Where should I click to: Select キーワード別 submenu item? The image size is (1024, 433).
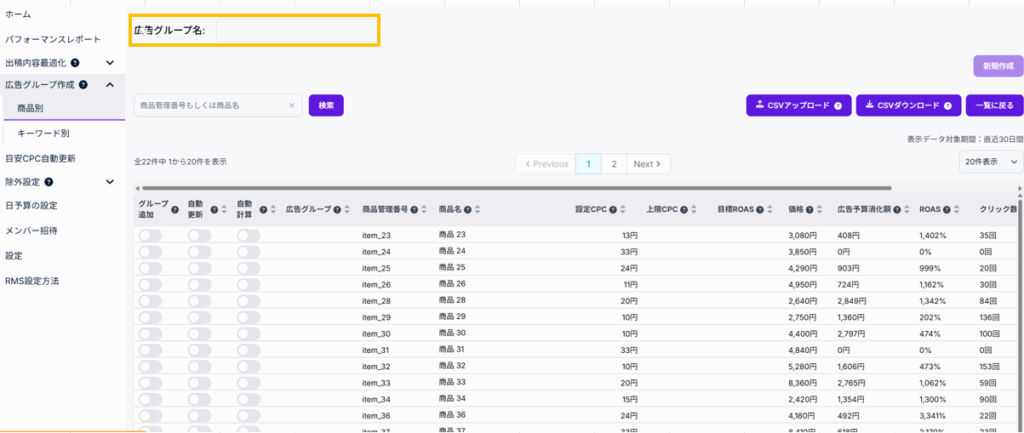pos(43,133)
